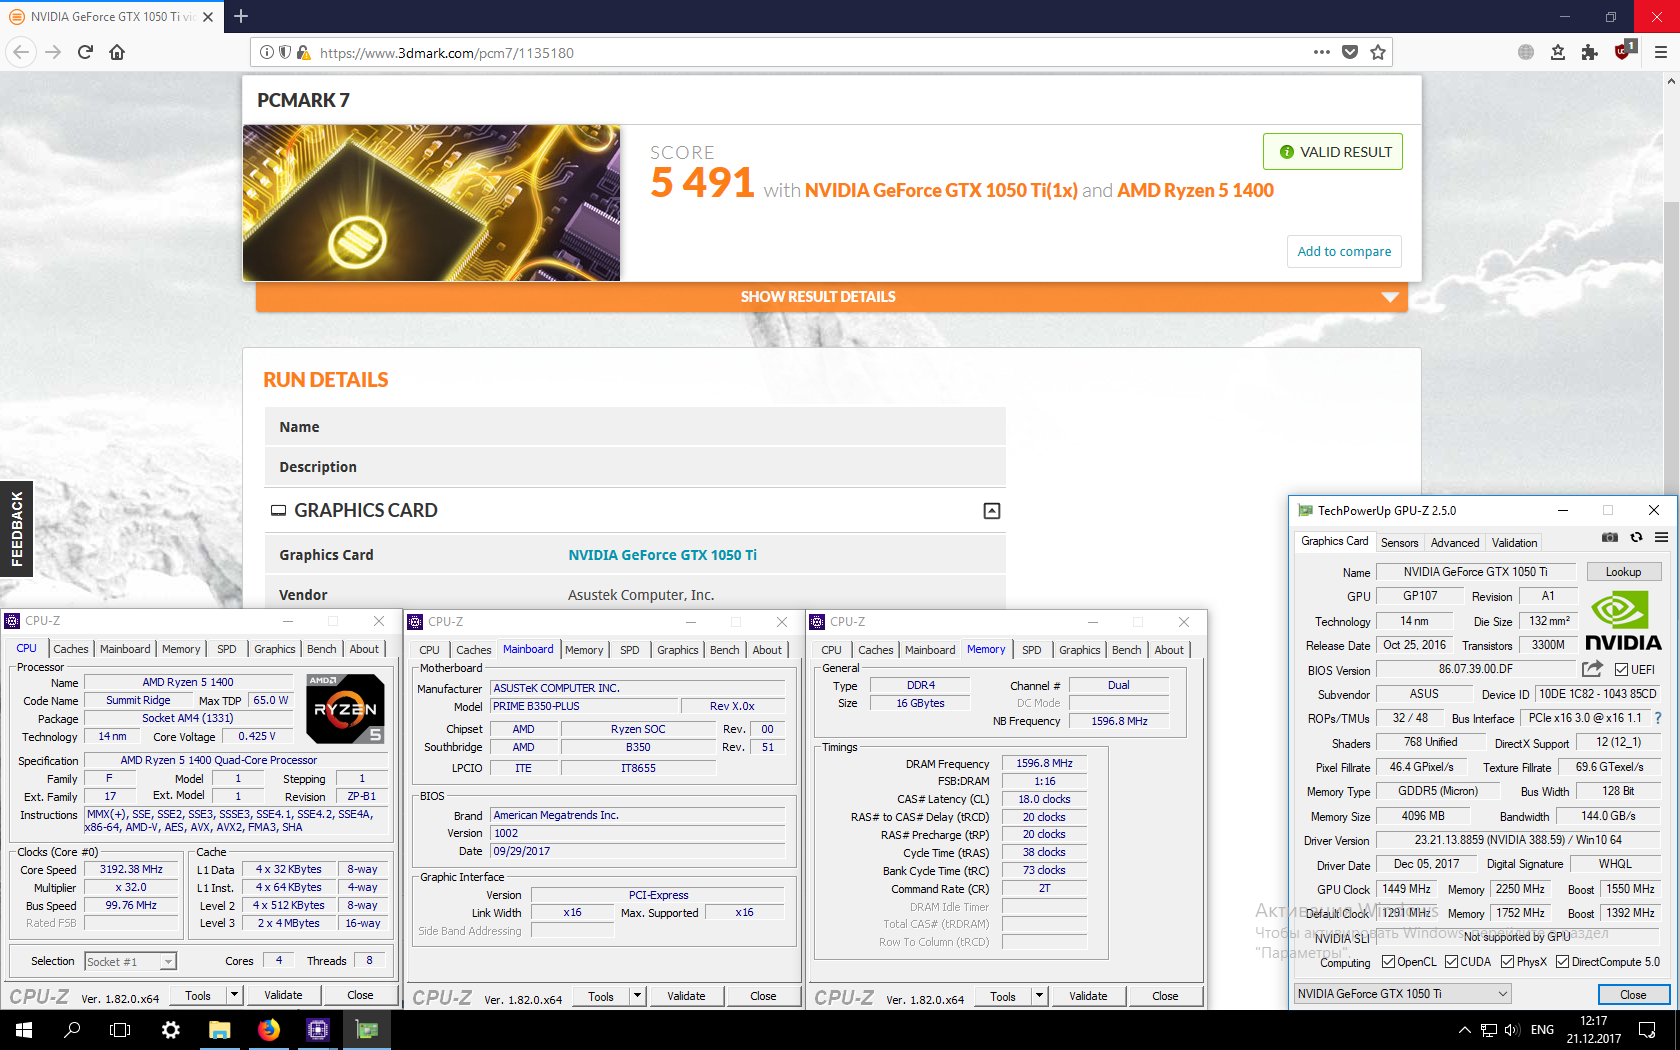Viewport: 1680px width, 1050px height.
Task: Close the NVIDIA GeForce GTX 1050 Ti tab
Action: pos(208,17)
